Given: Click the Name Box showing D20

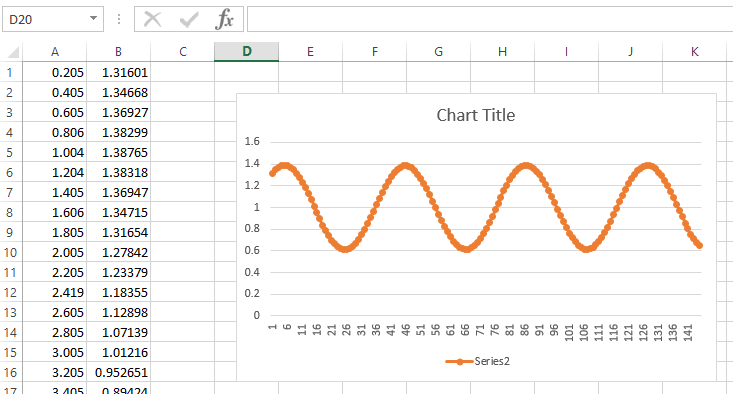Looking at the screenshot, I should [x=53, y=19].
